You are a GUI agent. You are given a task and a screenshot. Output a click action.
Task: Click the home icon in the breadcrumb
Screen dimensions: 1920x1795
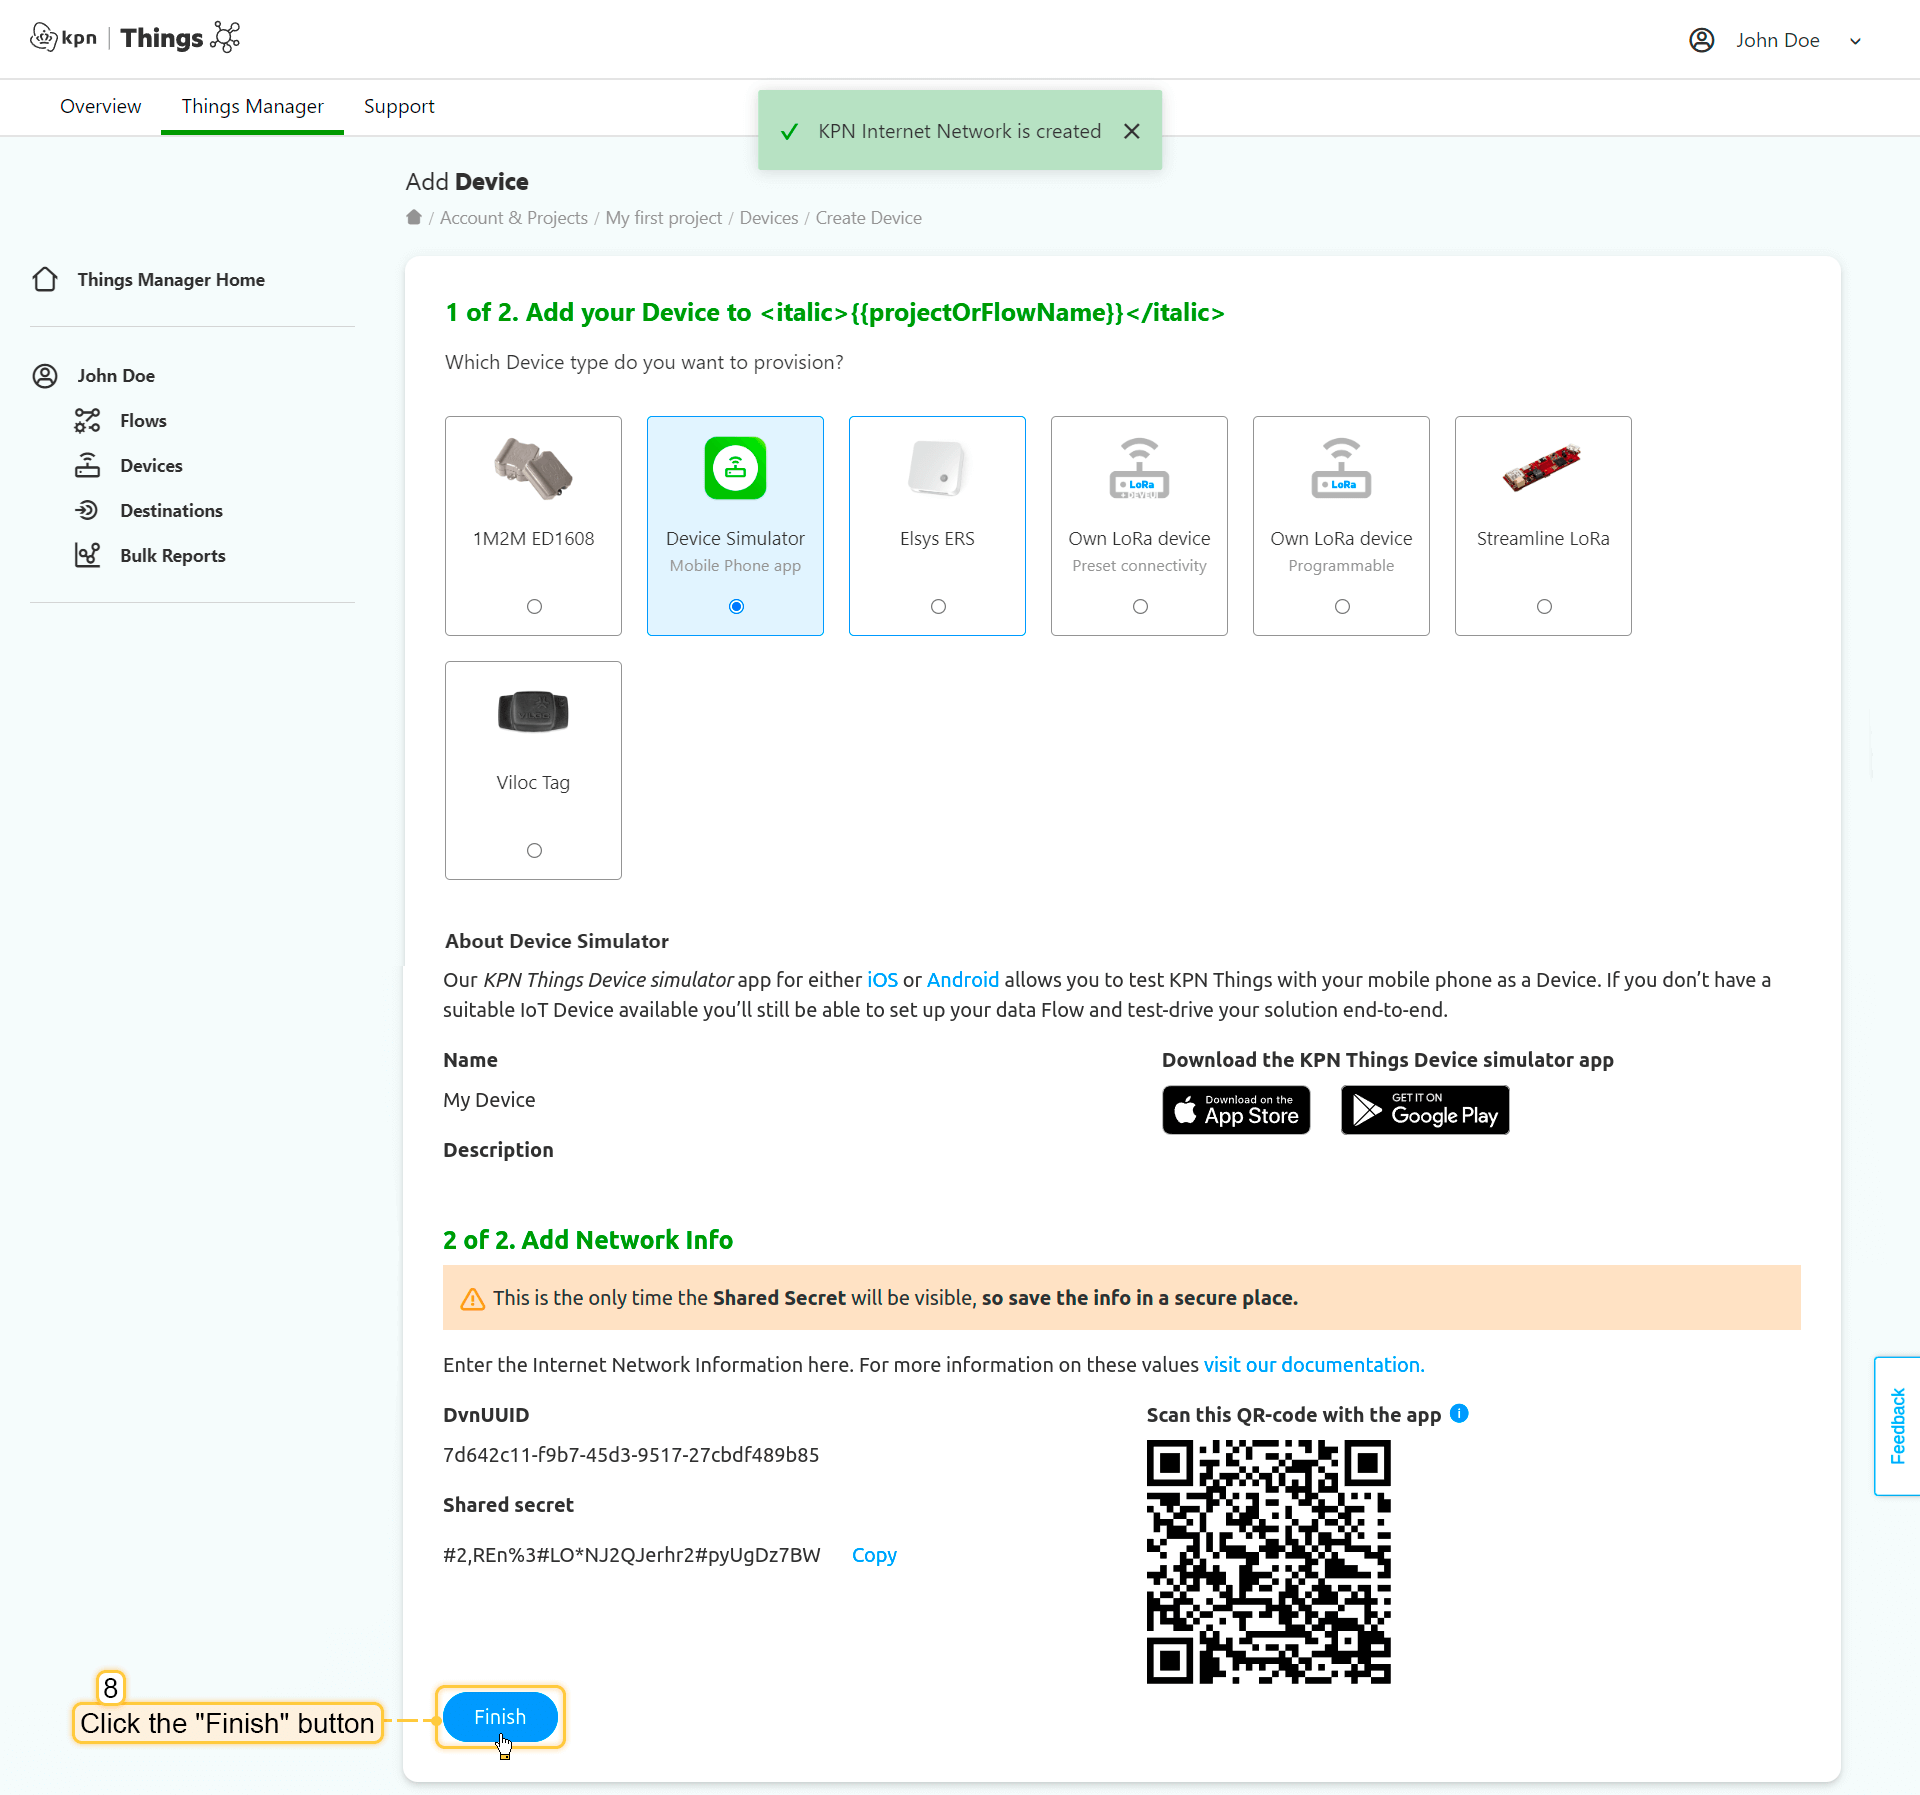[x=414, y=217]
